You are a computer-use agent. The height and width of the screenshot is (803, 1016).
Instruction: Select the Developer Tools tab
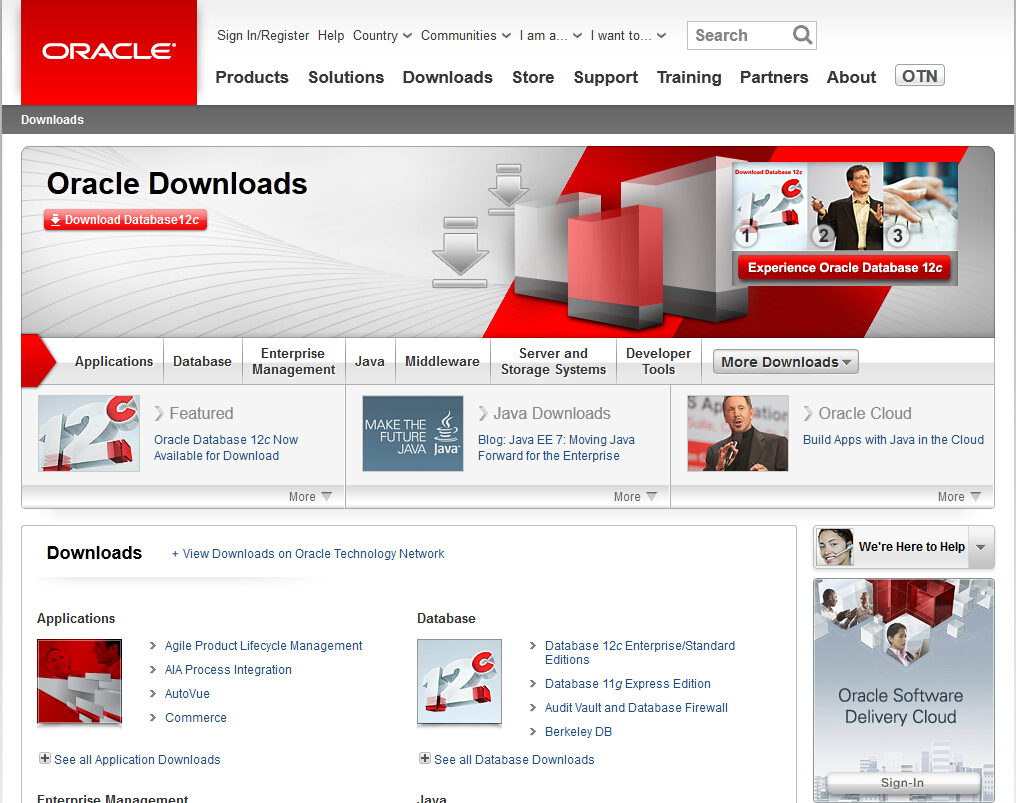pos(658,361)
